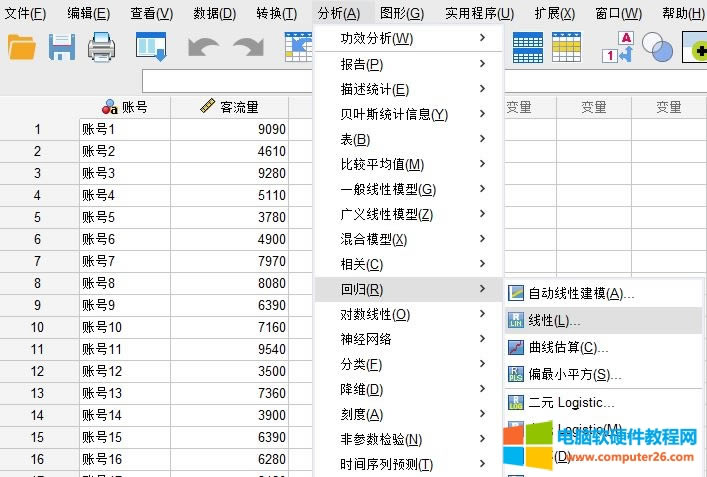Click the overlapping circles toolbar icon
Screen dimensions: 707x477
(657, 46)
